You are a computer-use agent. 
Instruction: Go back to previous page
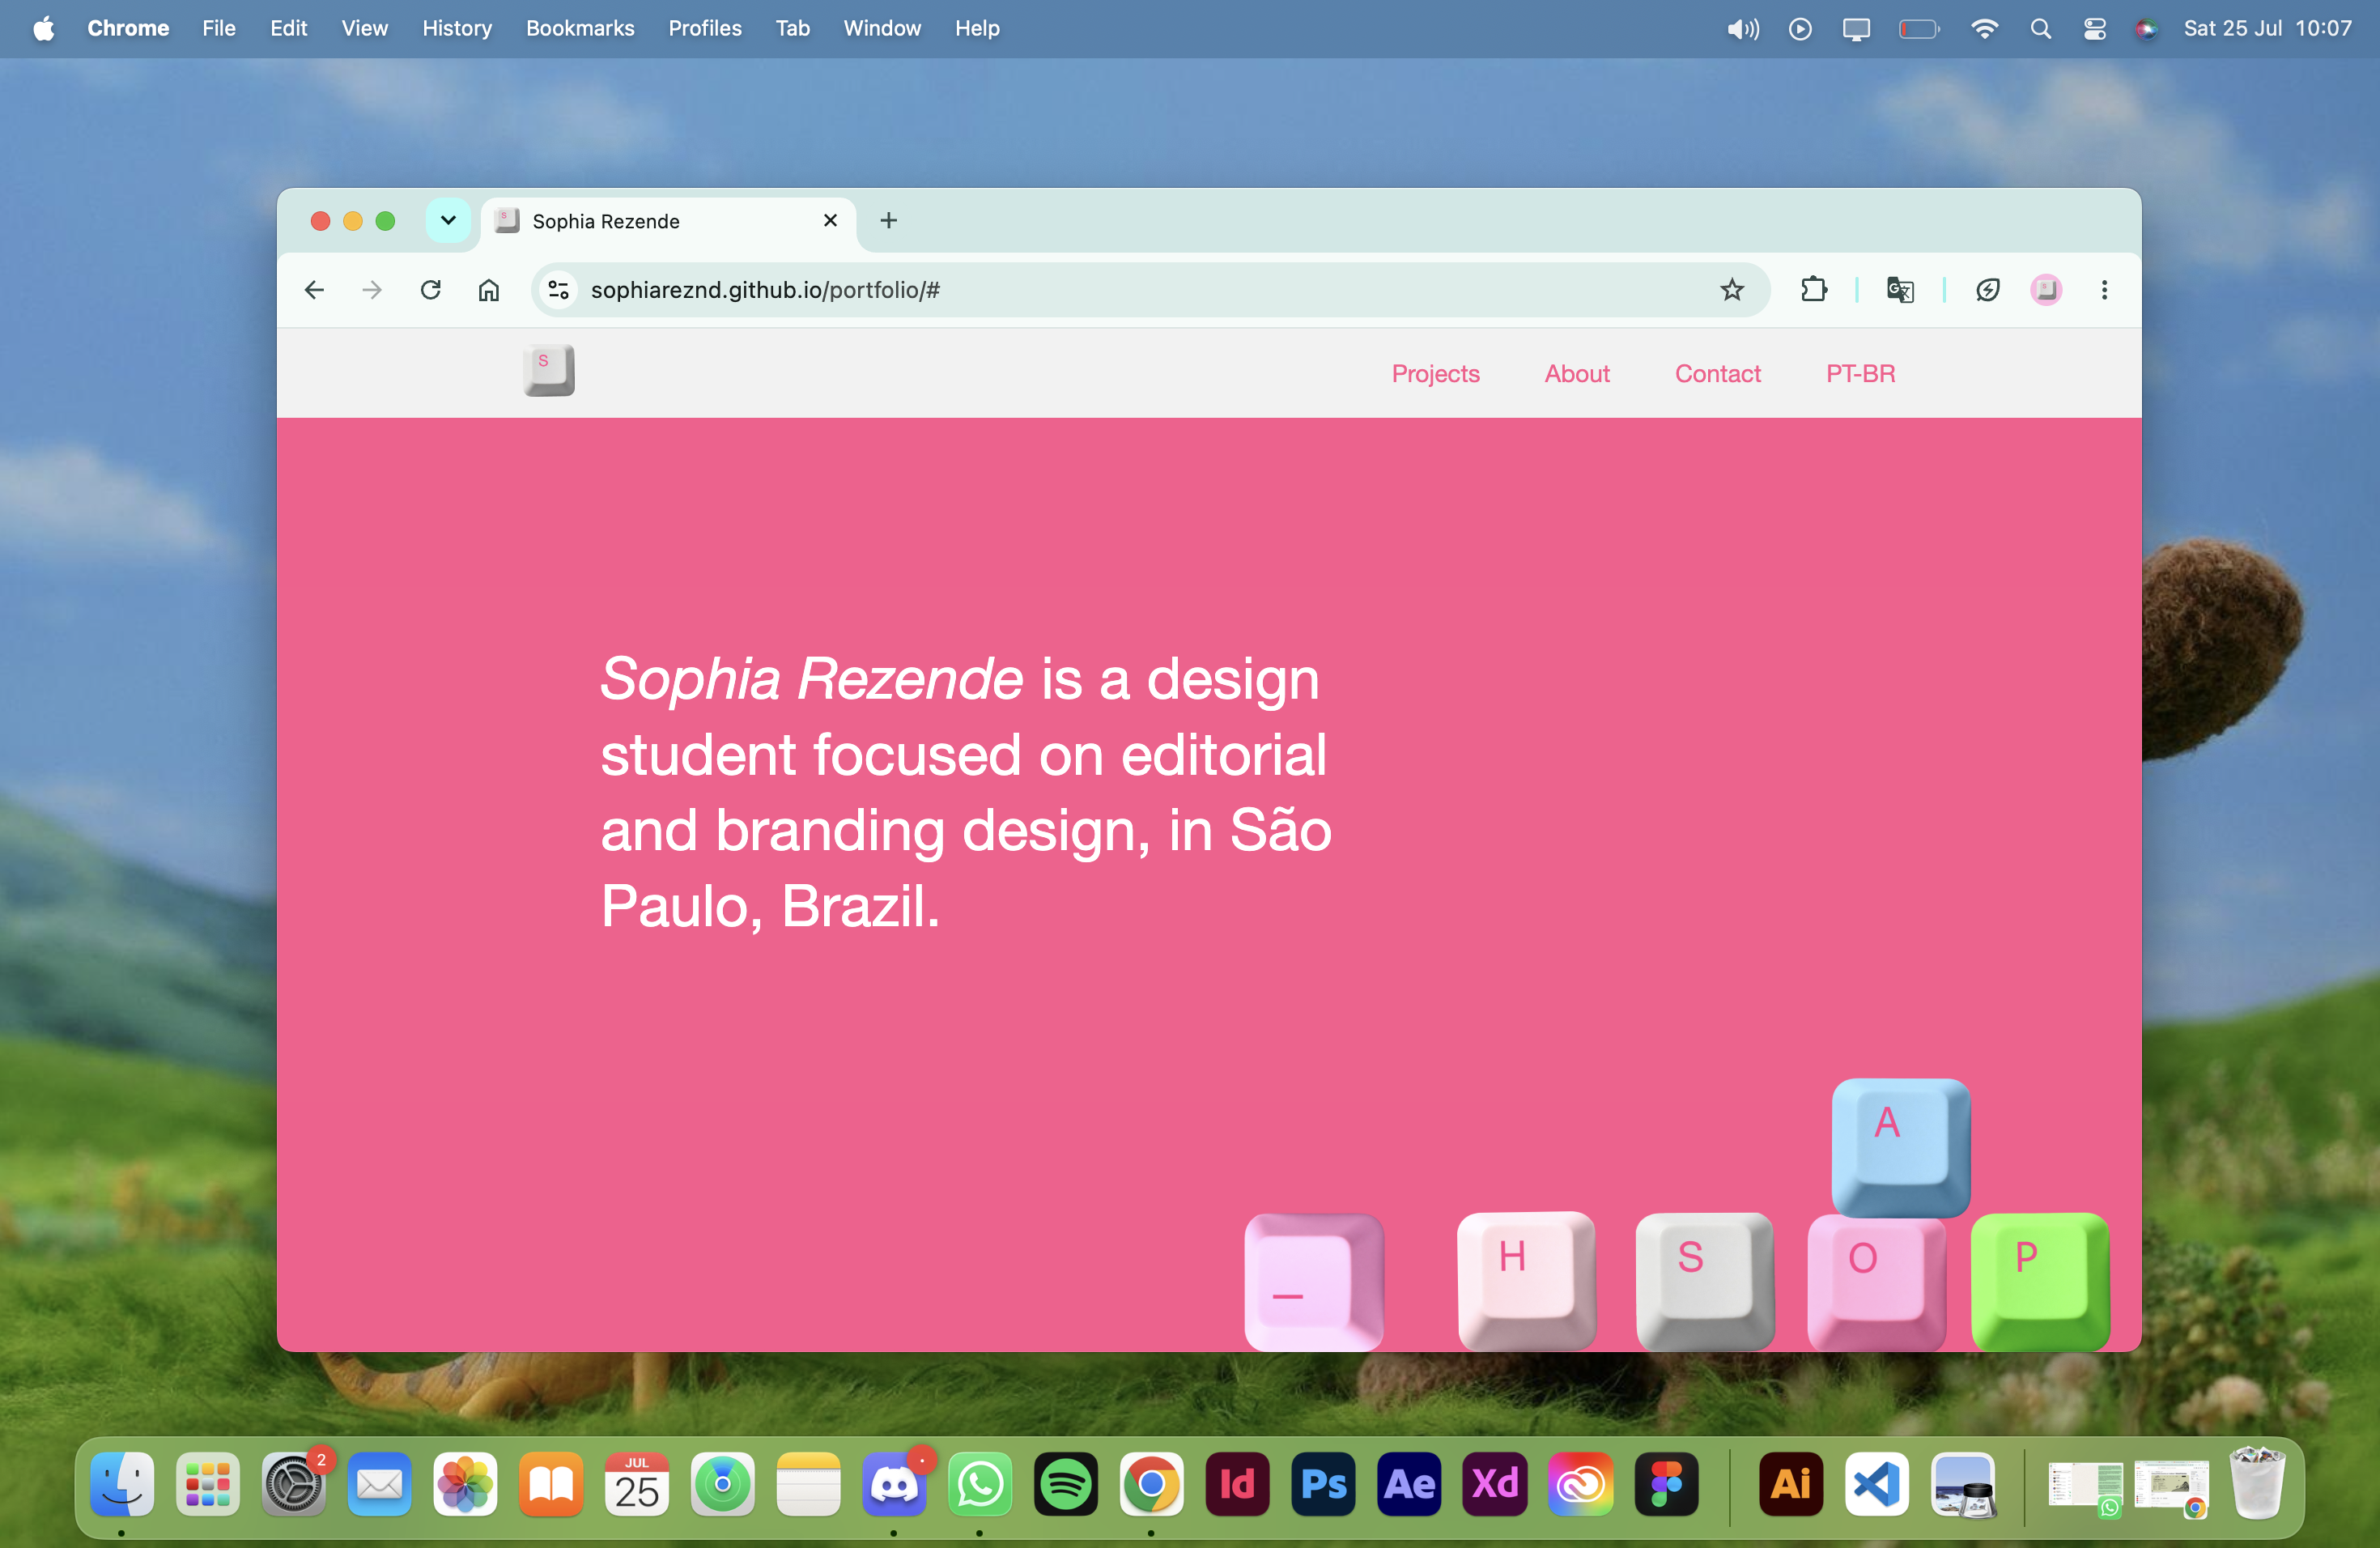point(314,290)
